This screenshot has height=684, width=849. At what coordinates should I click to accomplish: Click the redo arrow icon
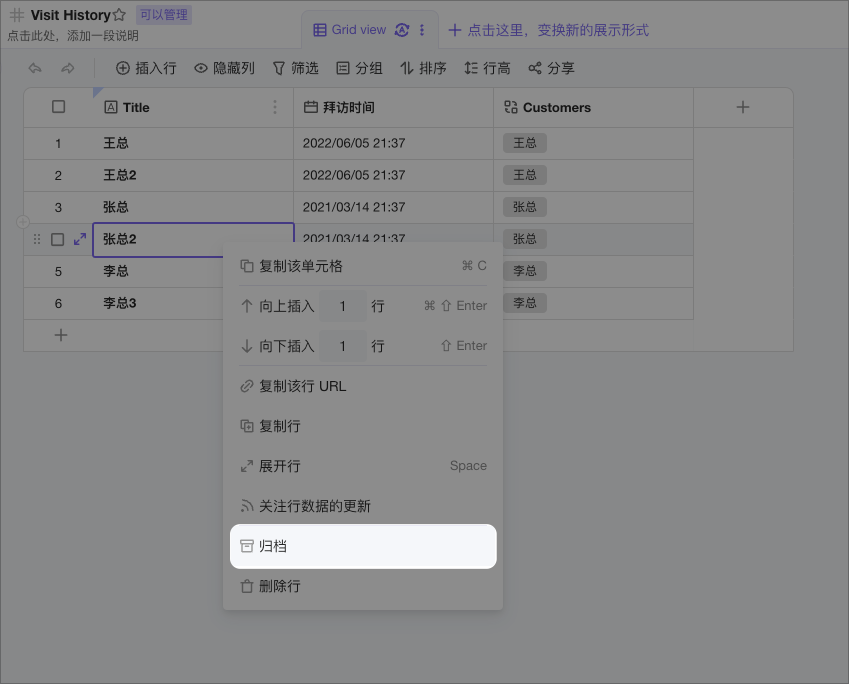point(68,68)
